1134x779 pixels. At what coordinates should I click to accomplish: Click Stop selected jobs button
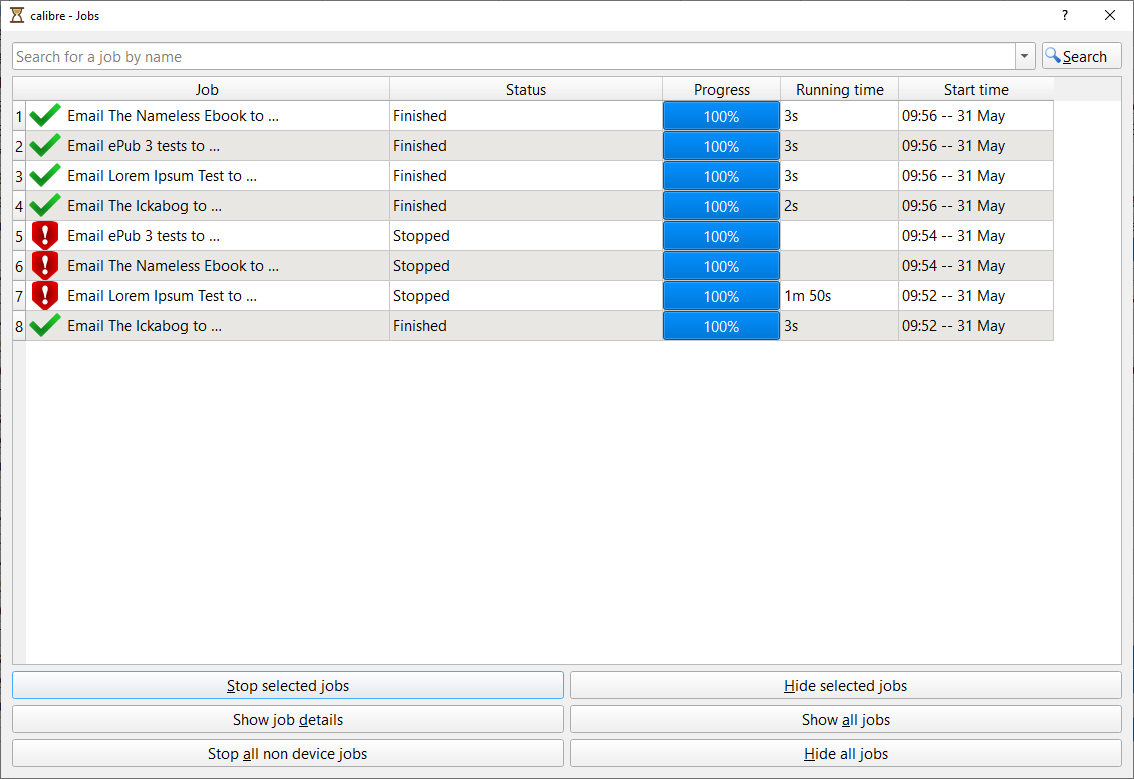click(288, 686)
